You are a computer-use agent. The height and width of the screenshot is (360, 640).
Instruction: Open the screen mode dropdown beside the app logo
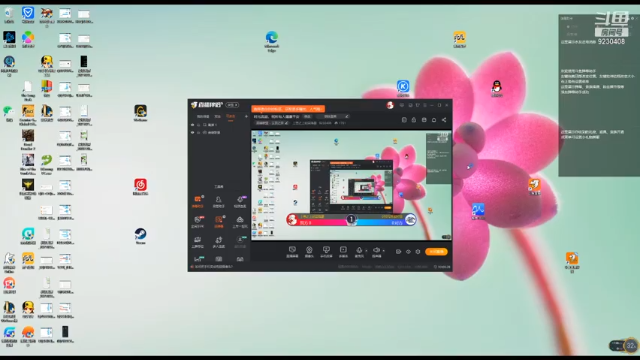tap(233, 105)
